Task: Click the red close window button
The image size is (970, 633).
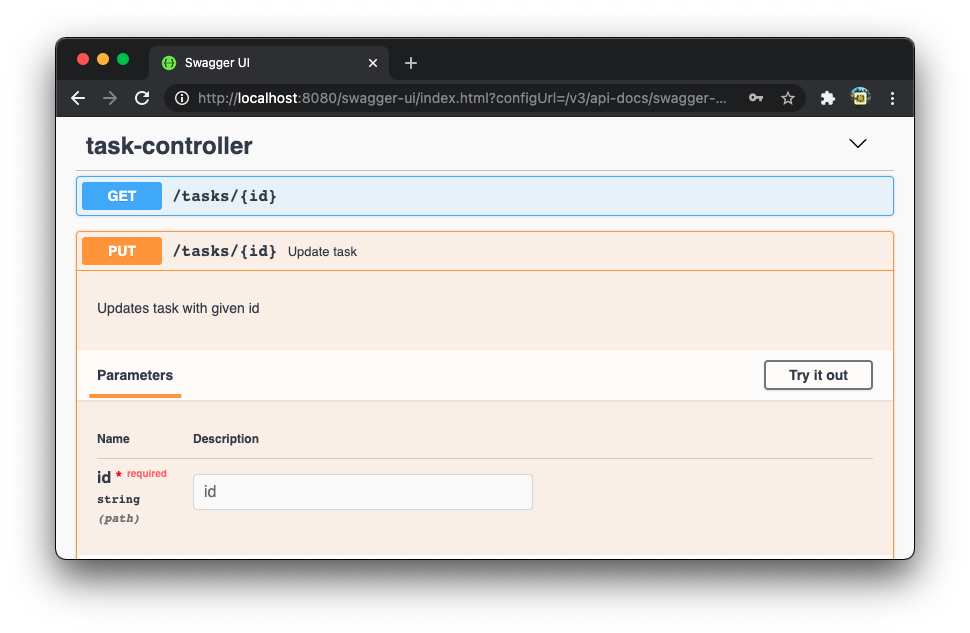Action: [x=83, y=59]
